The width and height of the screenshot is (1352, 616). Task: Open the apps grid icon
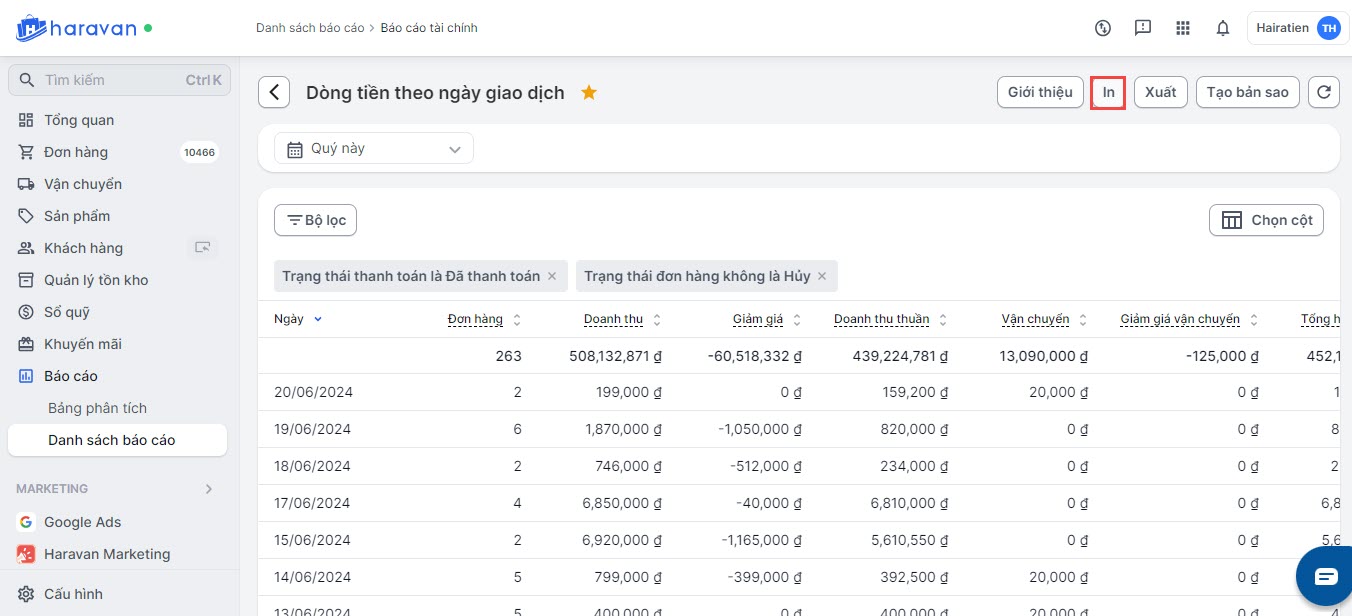point(1183,28)
